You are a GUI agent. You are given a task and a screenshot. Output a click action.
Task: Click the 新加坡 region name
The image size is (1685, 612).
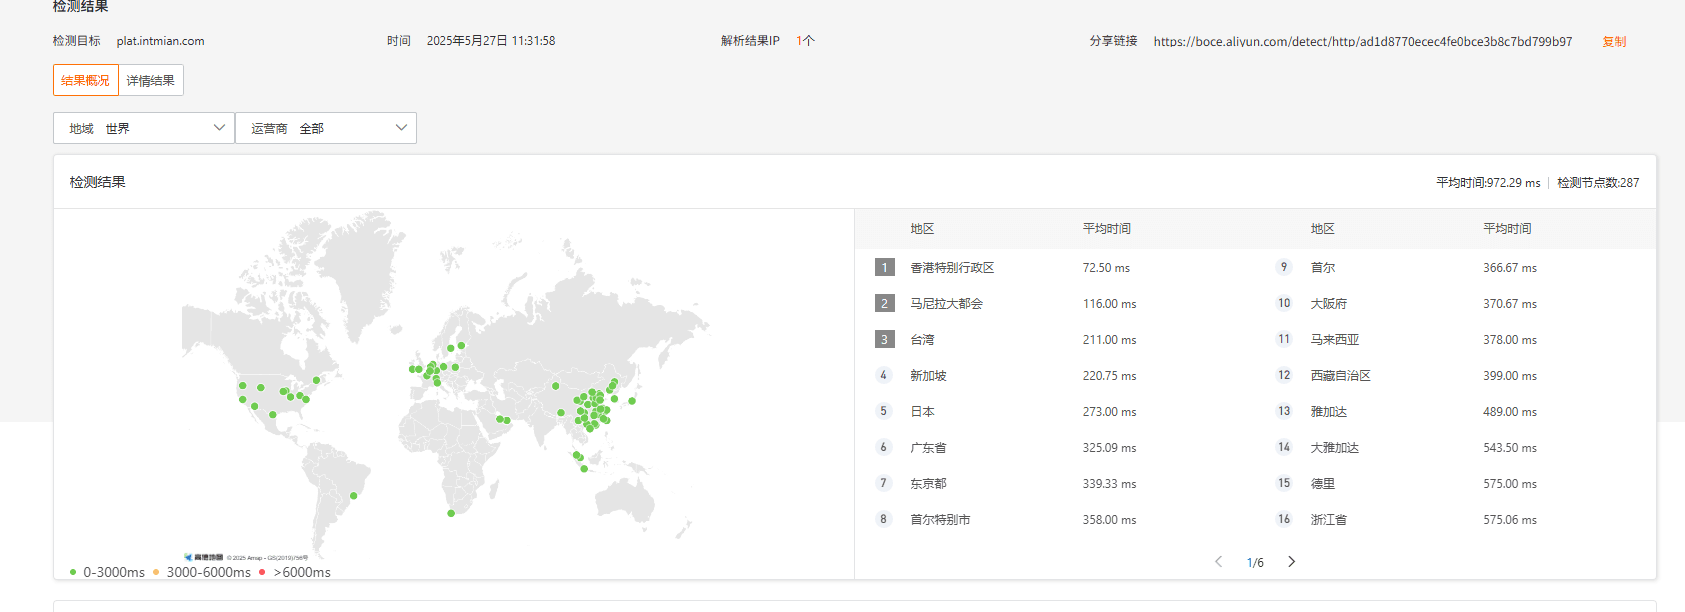click(928, 376)
